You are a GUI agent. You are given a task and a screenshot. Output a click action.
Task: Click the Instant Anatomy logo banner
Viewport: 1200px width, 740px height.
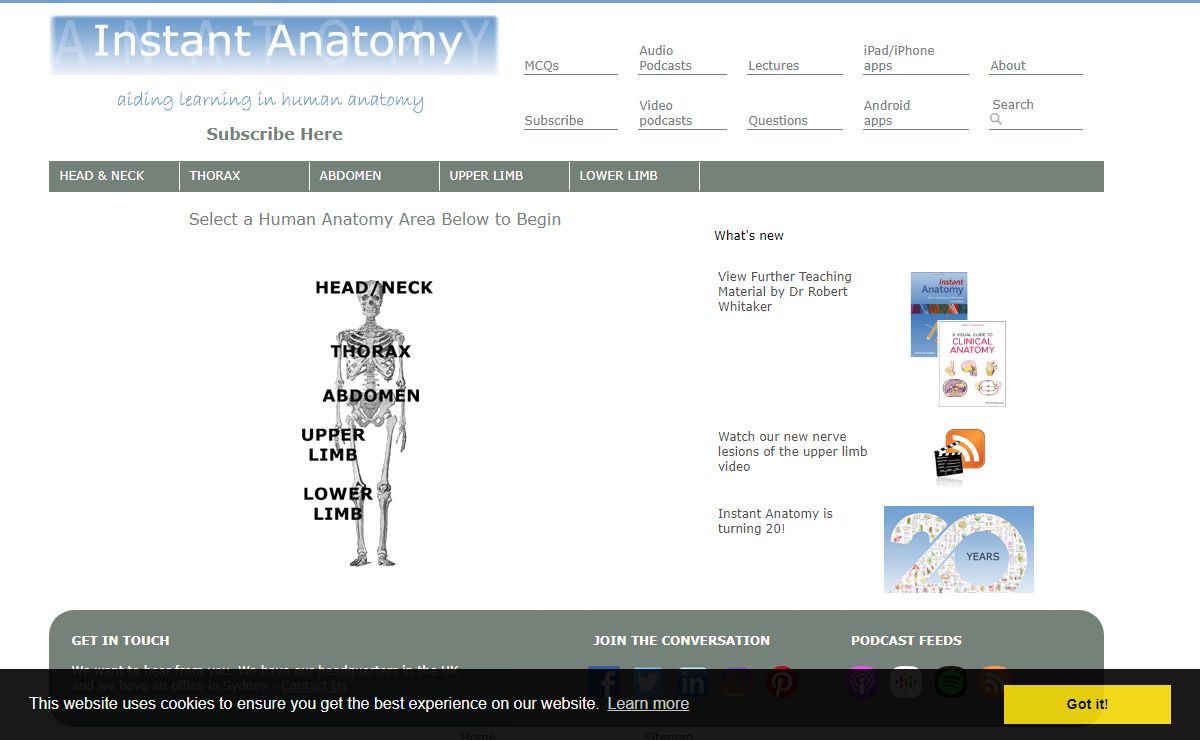pyautogui.click(x=274, y=46)
